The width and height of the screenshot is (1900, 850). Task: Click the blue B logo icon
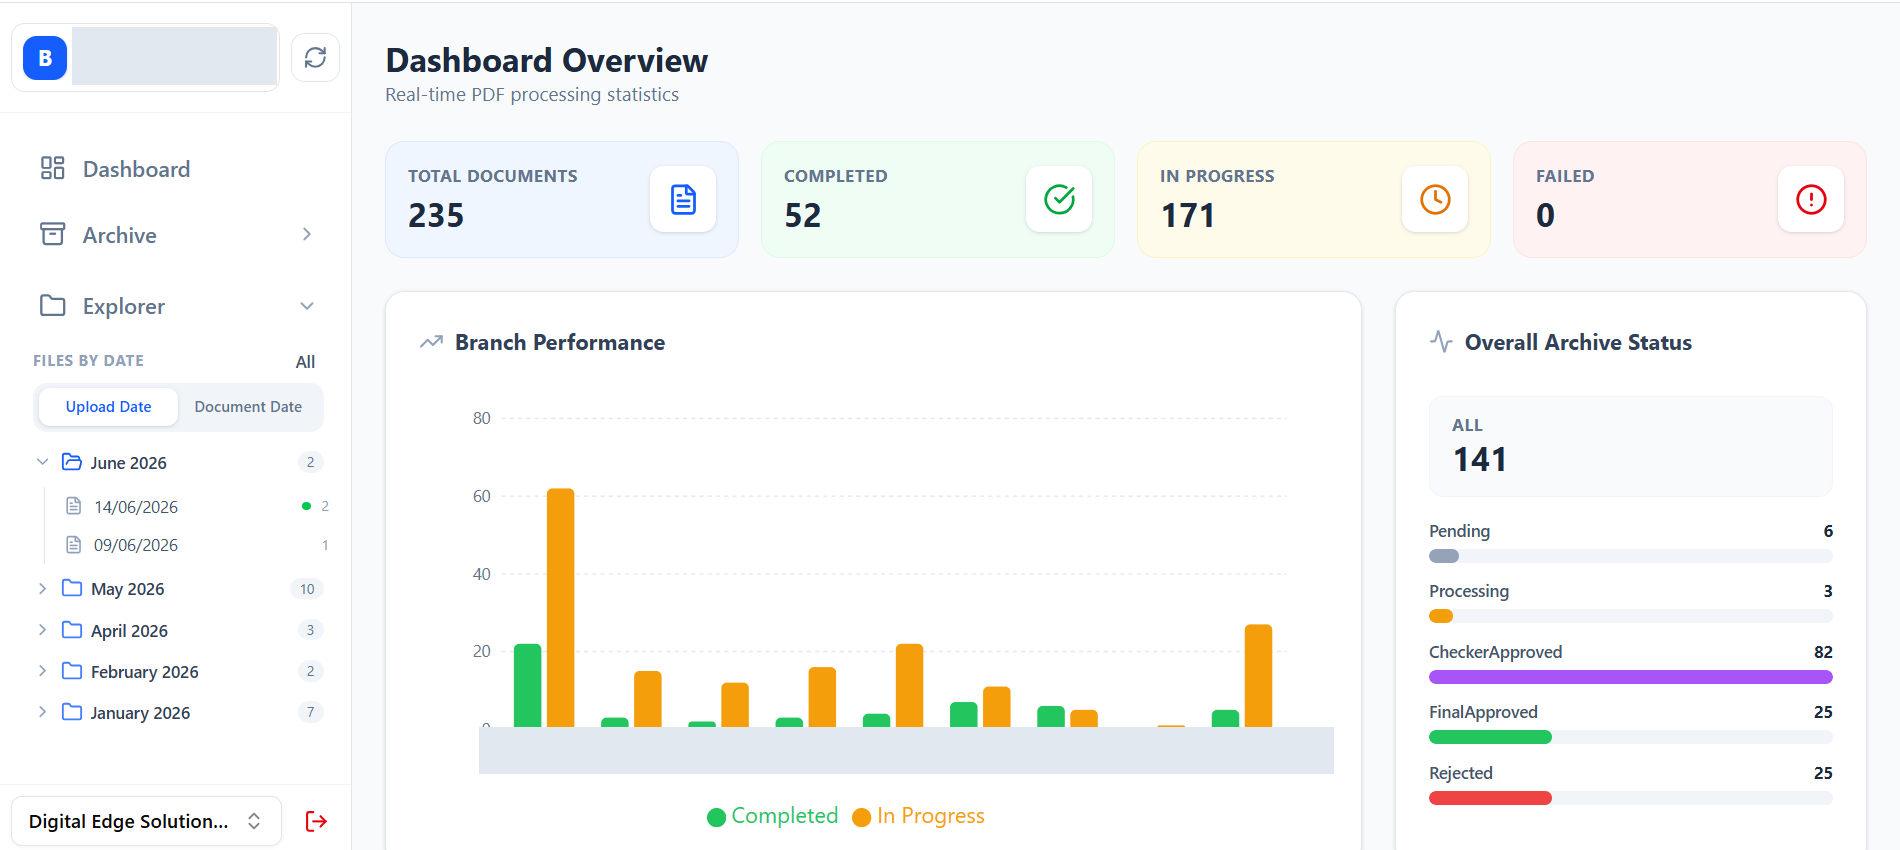pyautogui.click(x=45, y=58)
